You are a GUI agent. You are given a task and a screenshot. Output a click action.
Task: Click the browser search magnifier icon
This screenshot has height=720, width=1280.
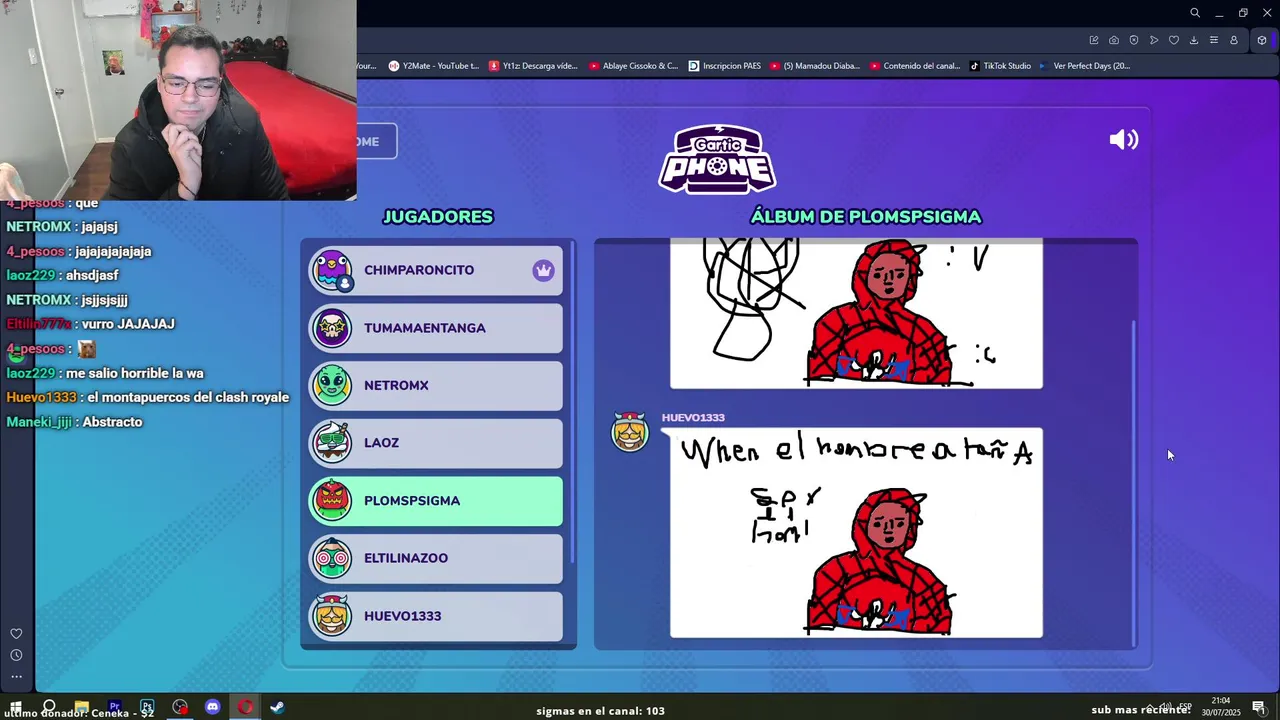1195,13
